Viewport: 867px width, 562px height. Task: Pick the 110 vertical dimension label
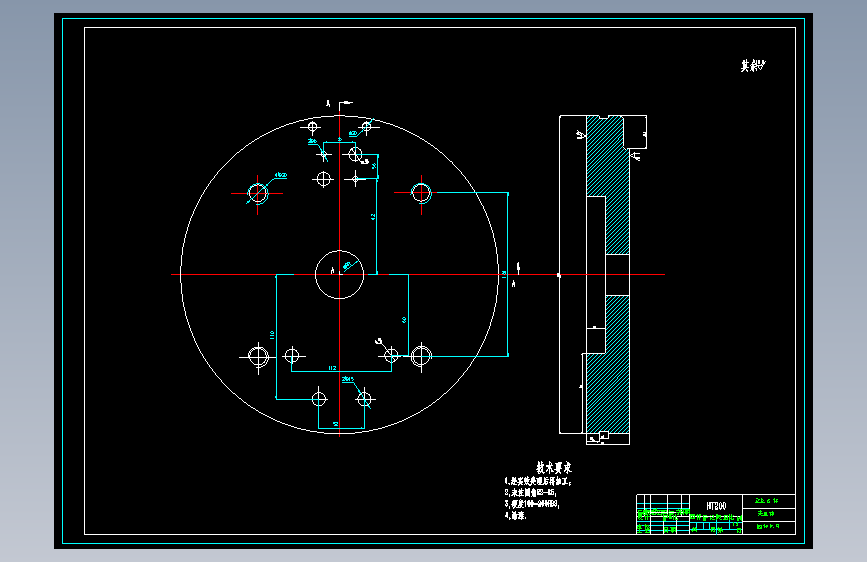point(272,335)
